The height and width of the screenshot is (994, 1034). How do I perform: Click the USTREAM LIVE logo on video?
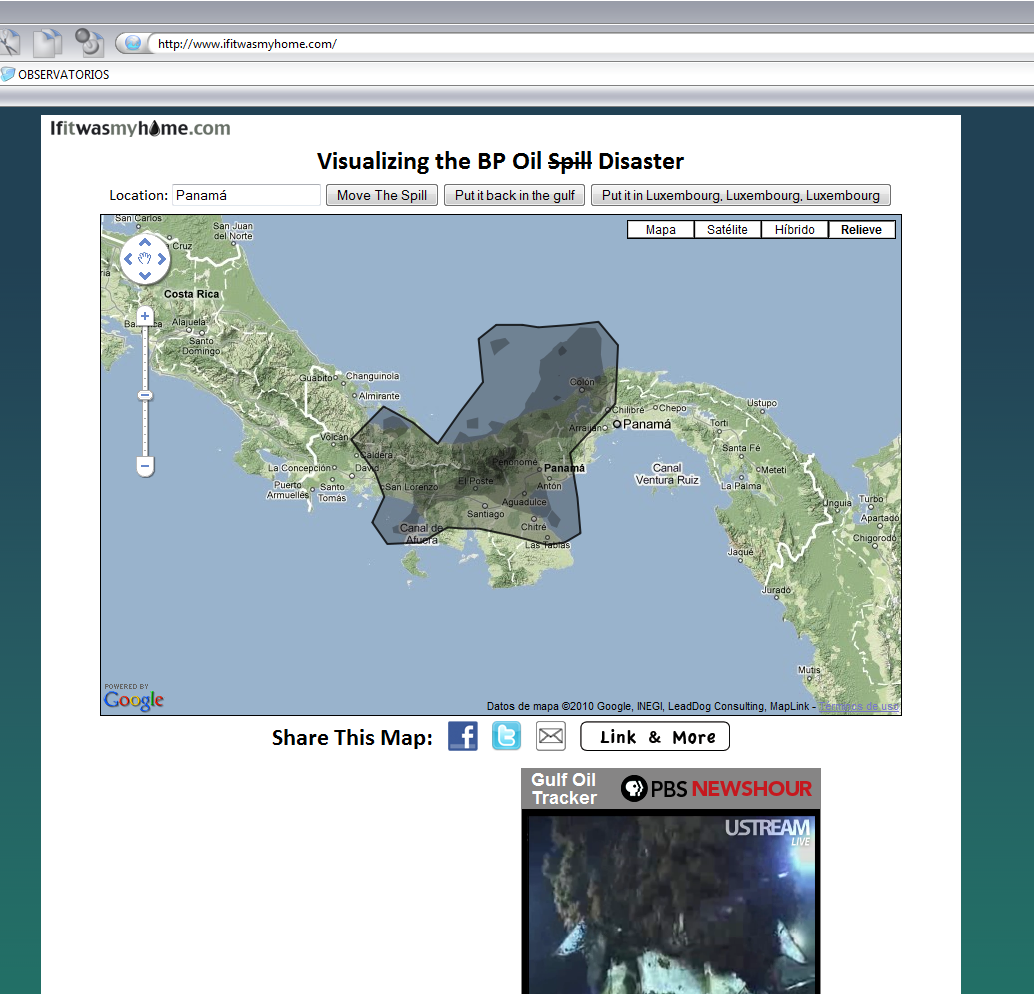coord(768,831)
